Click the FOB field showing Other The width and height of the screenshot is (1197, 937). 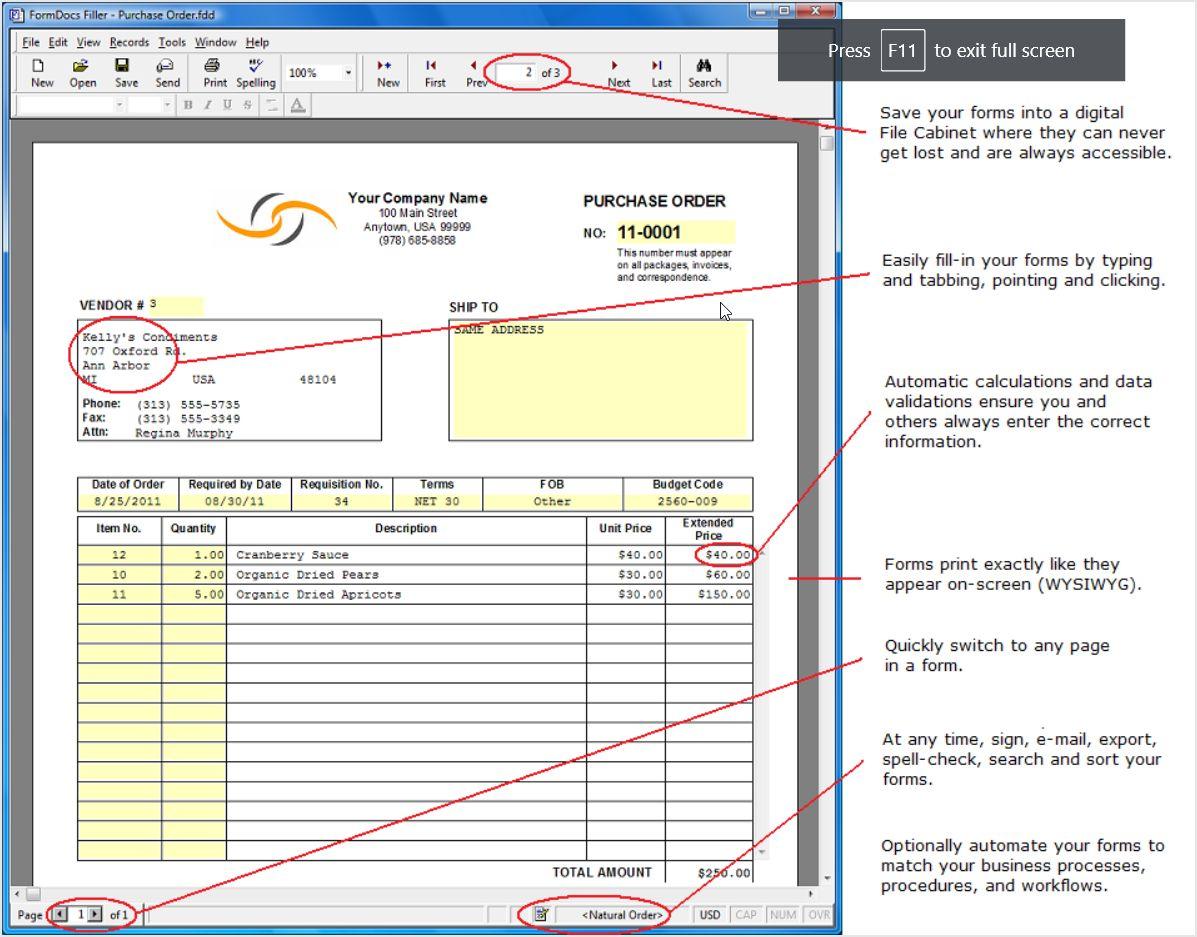[x=552, y=502]
